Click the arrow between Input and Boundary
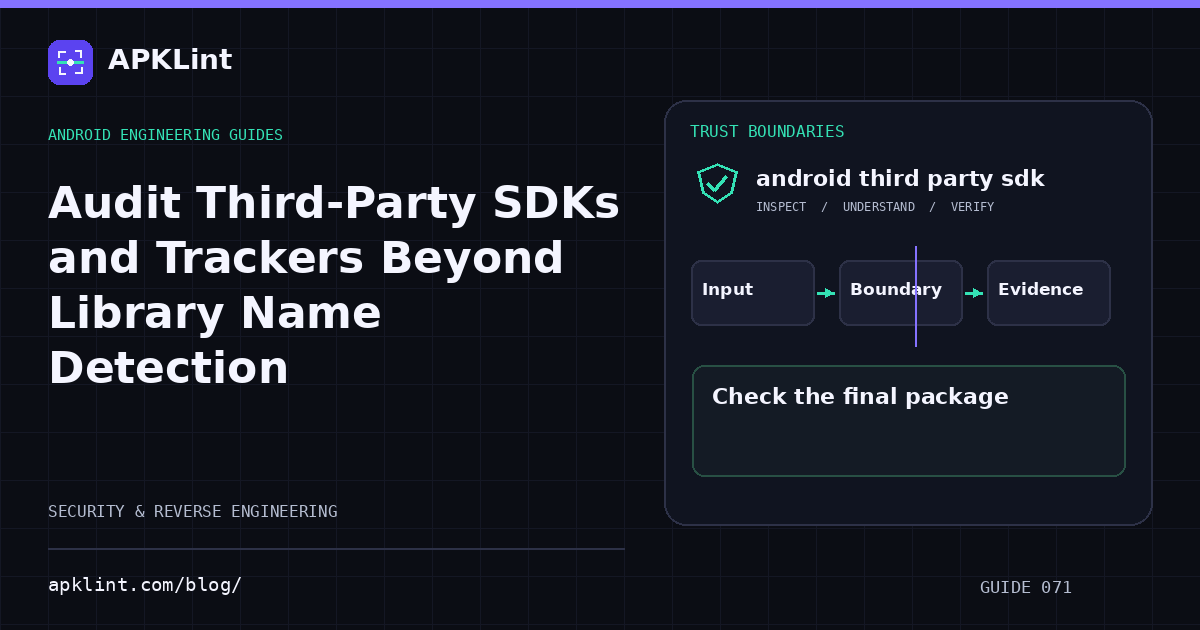The height and width of the screenshot is (630, 1200). 826,293
